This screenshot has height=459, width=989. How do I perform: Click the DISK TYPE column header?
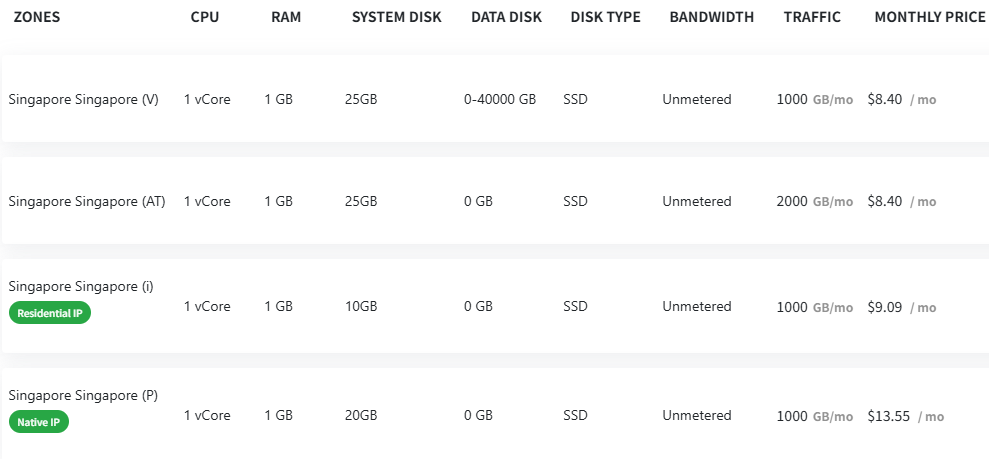click(x=605, y=17)
